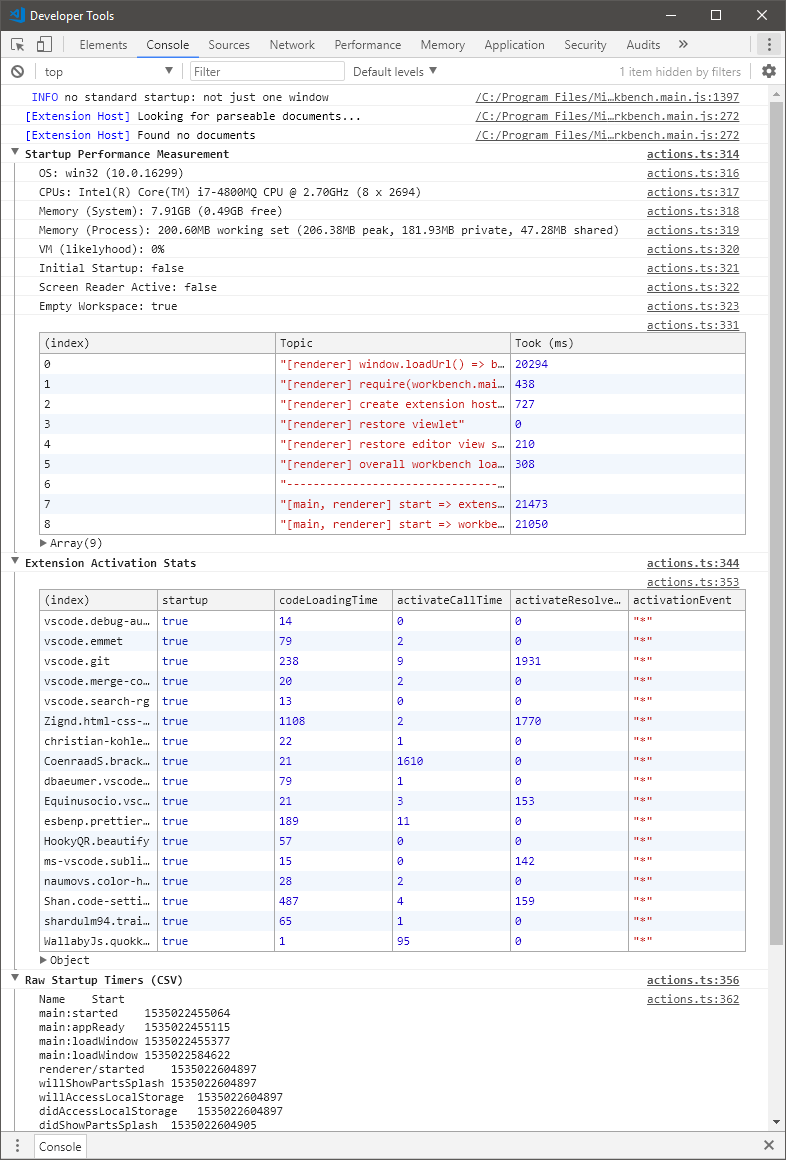Open source link actions.ts:344
Image resolution: width=786 pixels, height=1160 pixels.
693,562
